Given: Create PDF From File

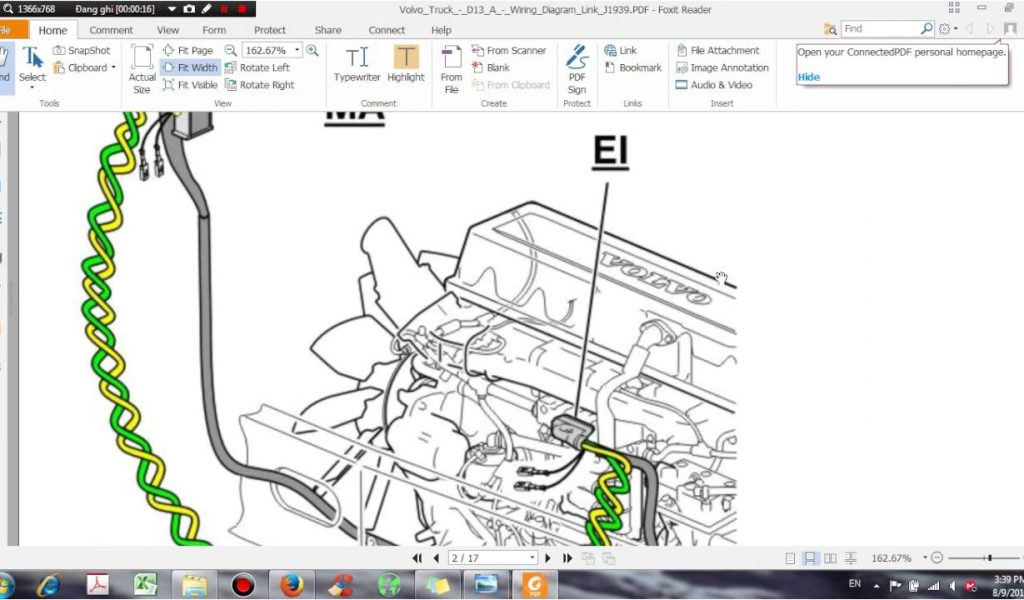Looking at the screenshot, I should pyautogui.click(x=451, y=68).
